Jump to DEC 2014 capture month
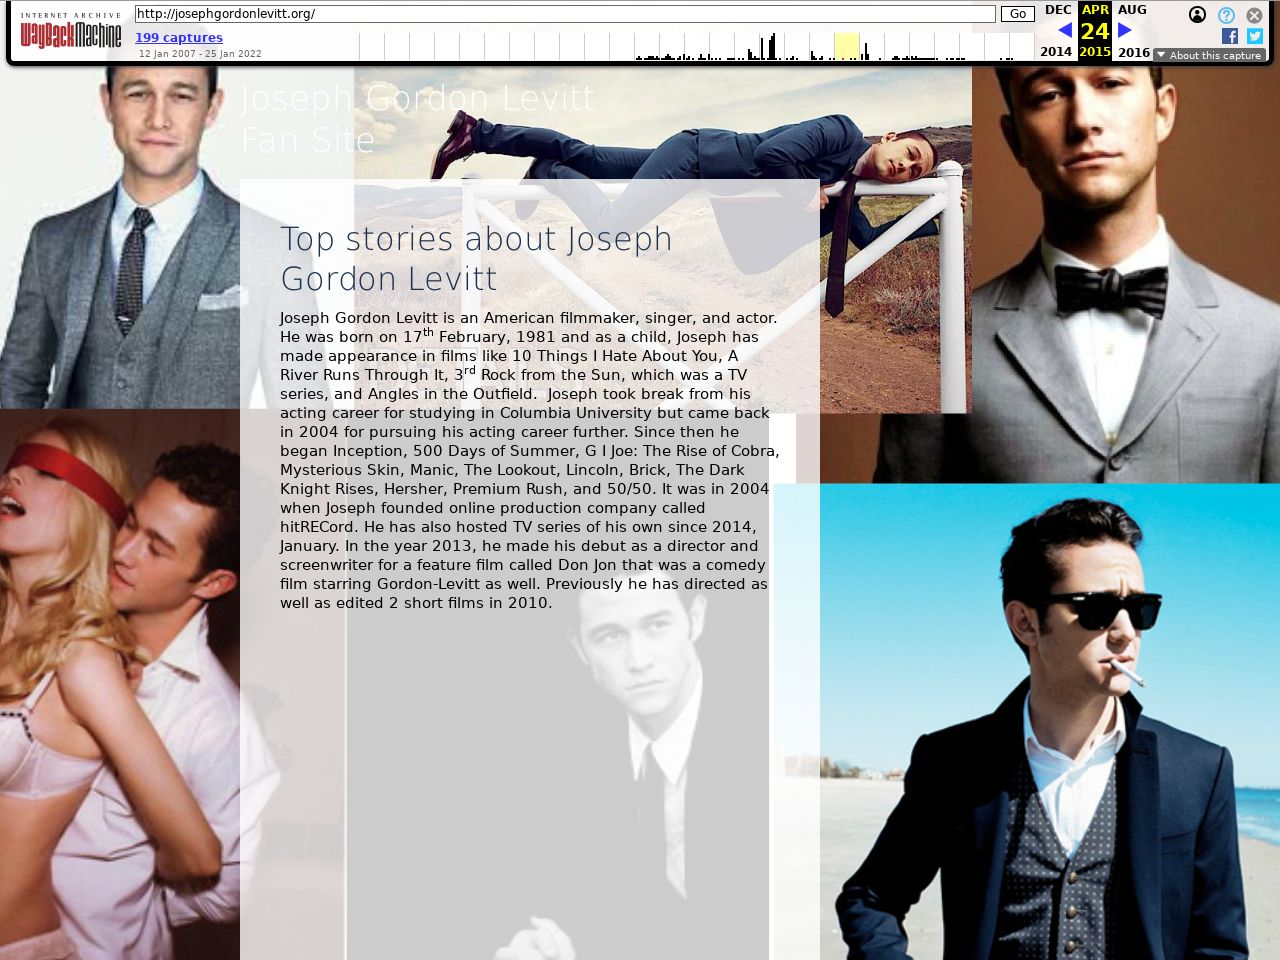The height and width of the screenshot is (960, 1280). [1057, 10]
